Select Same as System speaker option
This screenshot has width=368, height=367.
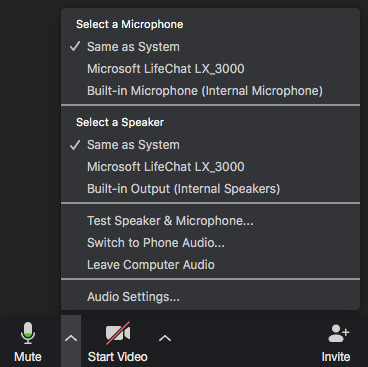click(210, 145)
